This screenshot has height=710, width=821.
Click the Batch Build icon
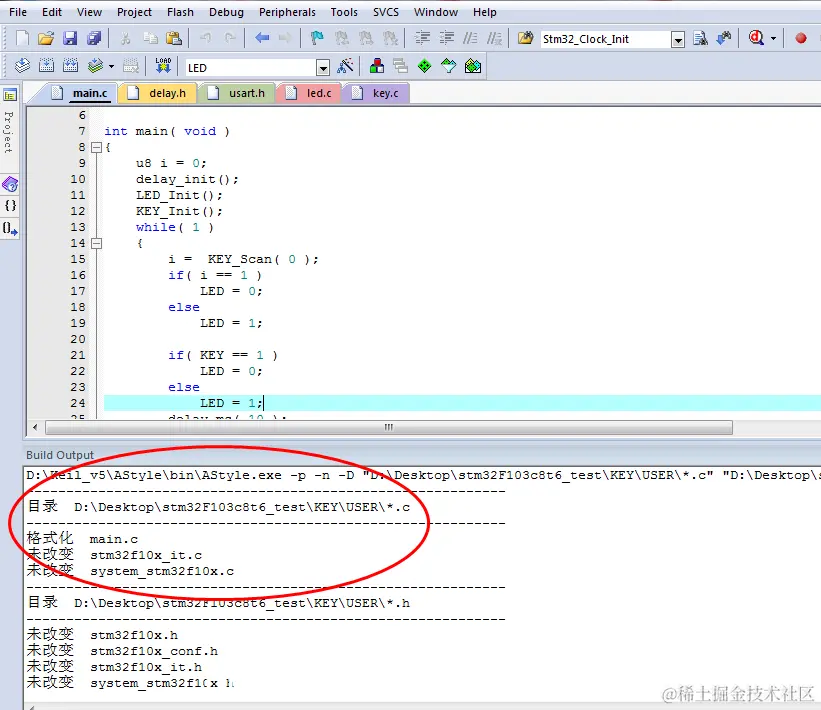pos(95,66)
